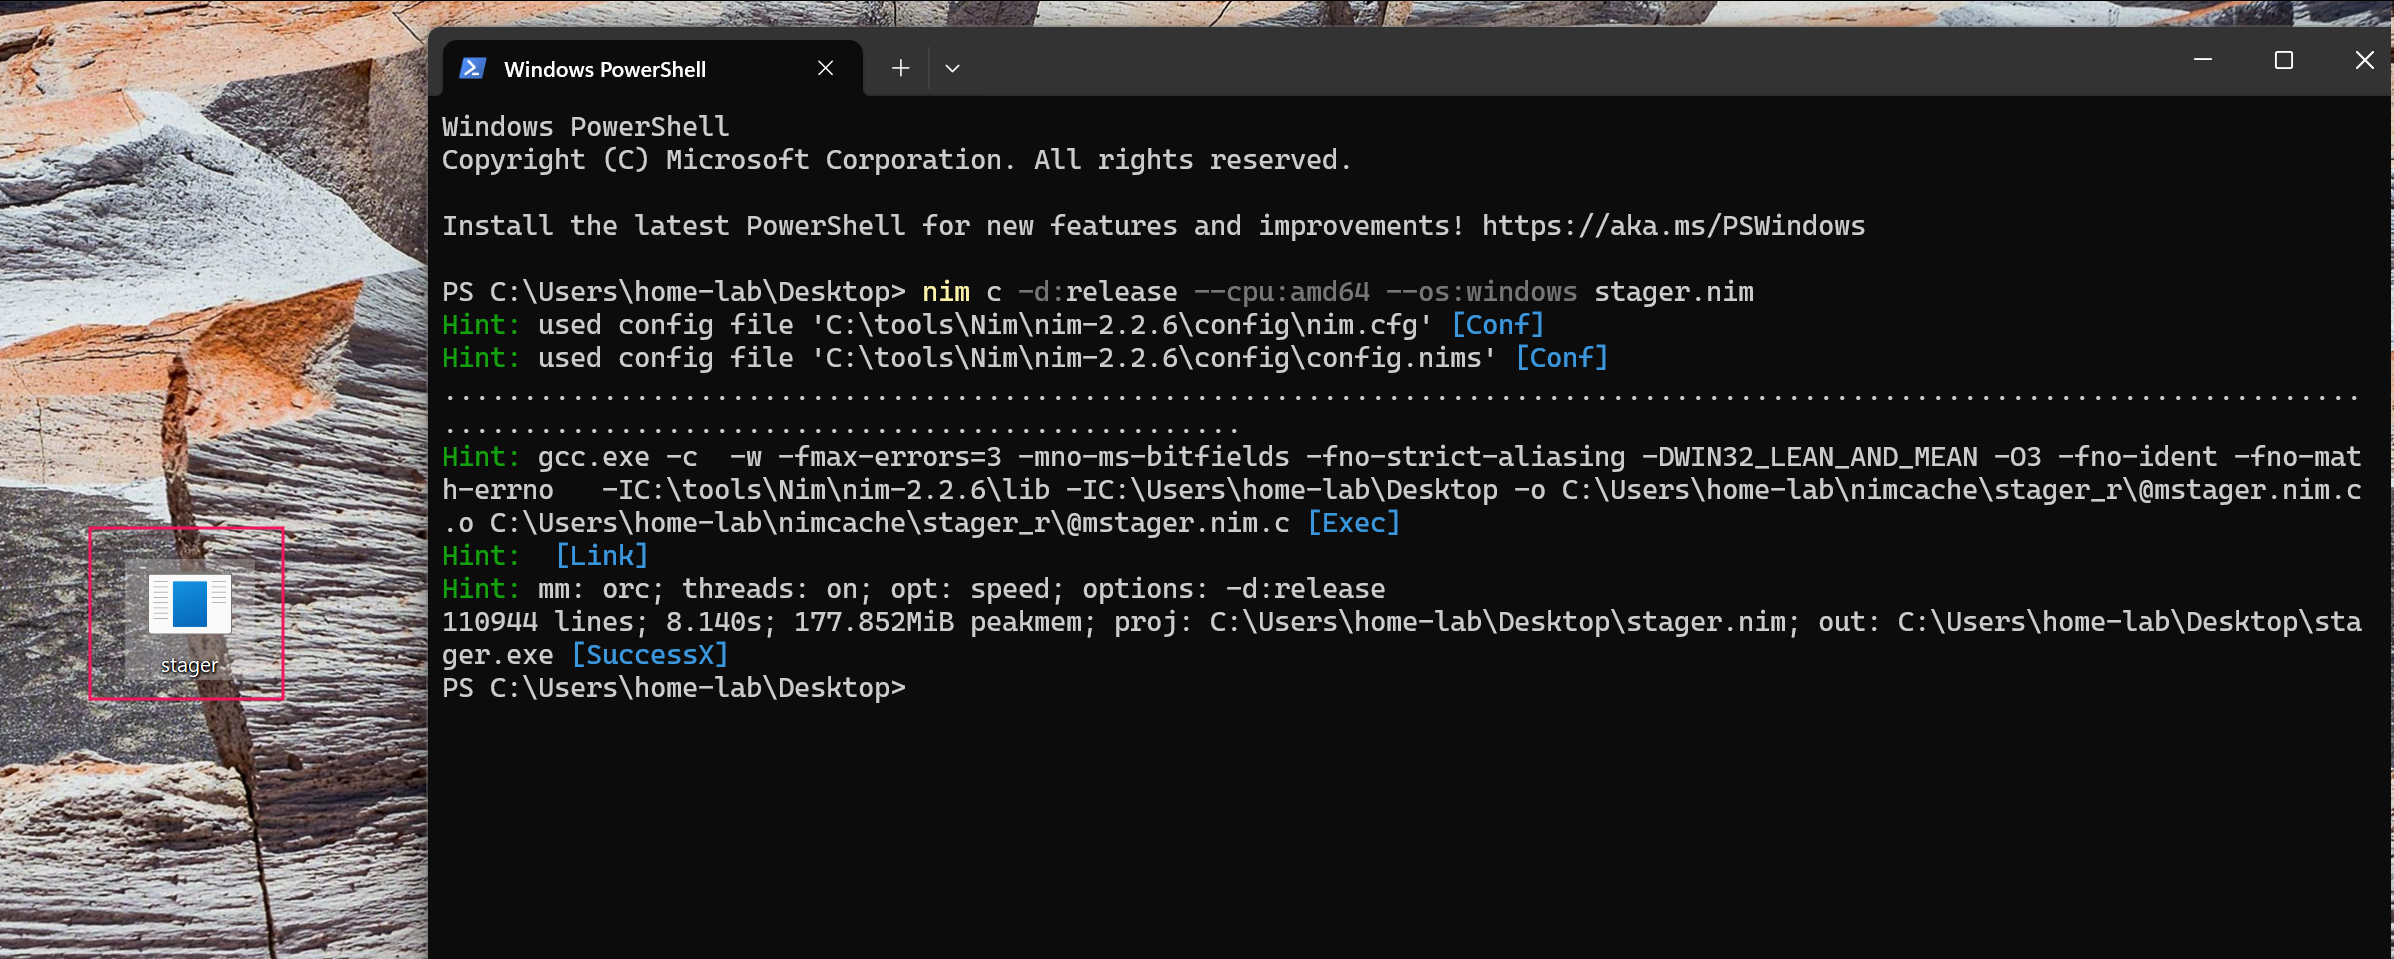Click the '--os:windows' flag text
Image resolution: width=2394 pixels, height=959 pixels.
click(1481, 292)
